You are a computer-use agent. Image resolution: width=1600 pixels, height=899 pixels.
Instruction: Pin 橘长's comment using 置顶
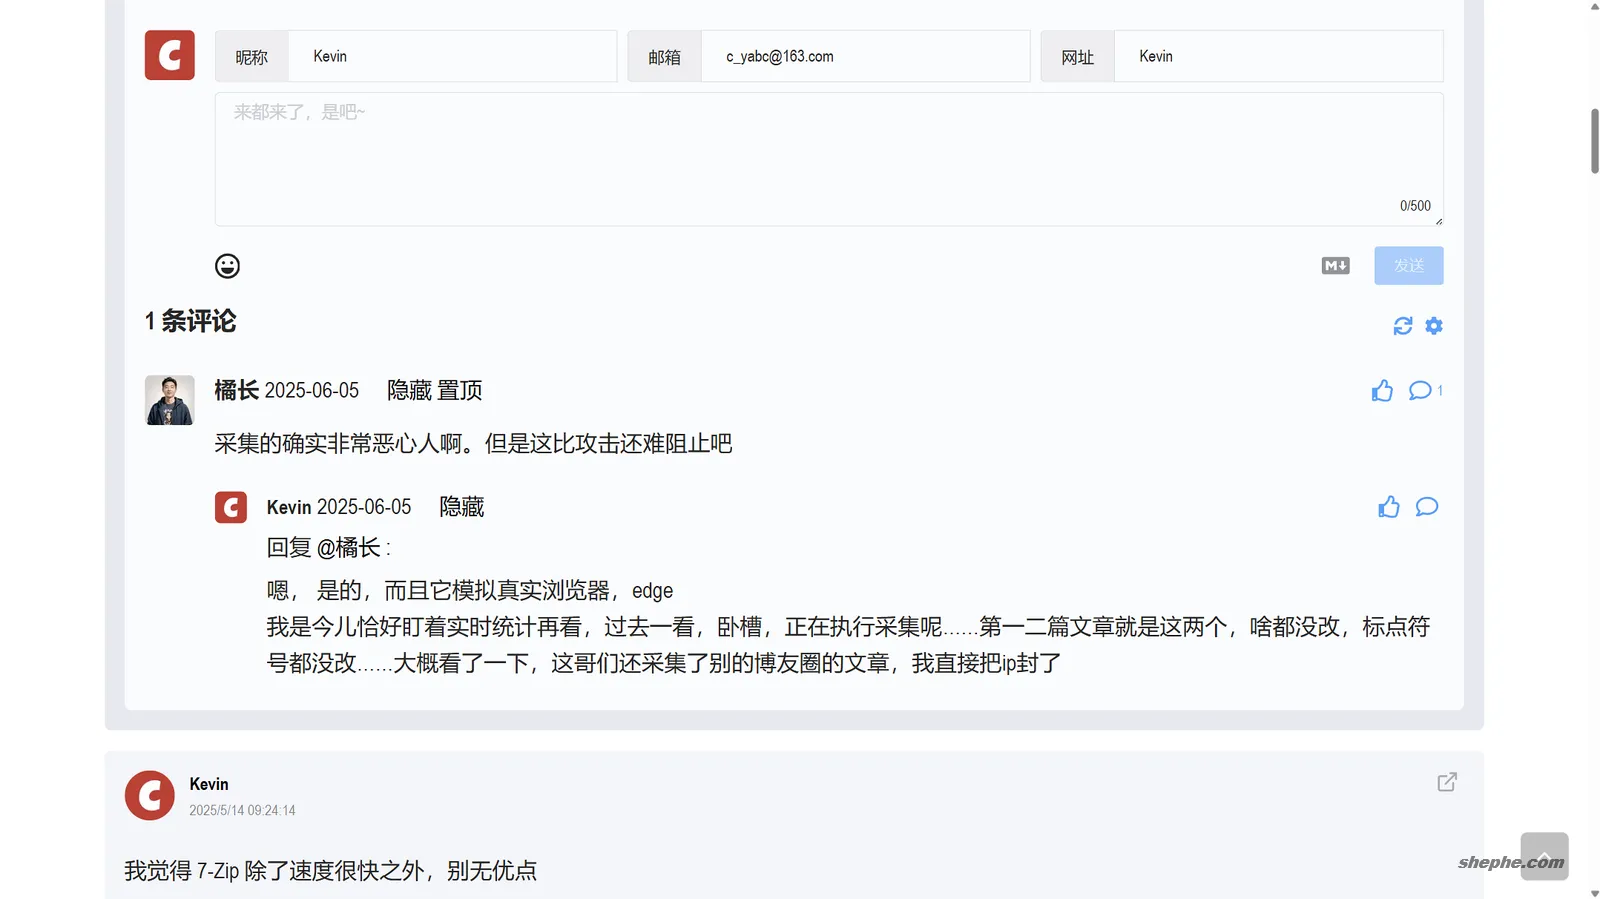point(460,391)
